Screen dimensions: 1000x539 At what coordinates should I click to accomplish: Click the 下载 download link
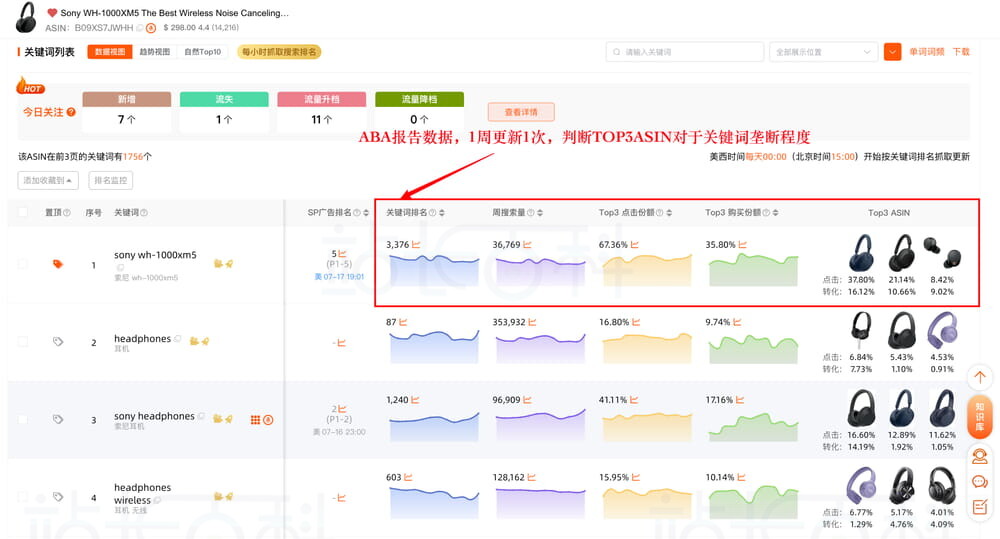[961, 52]
